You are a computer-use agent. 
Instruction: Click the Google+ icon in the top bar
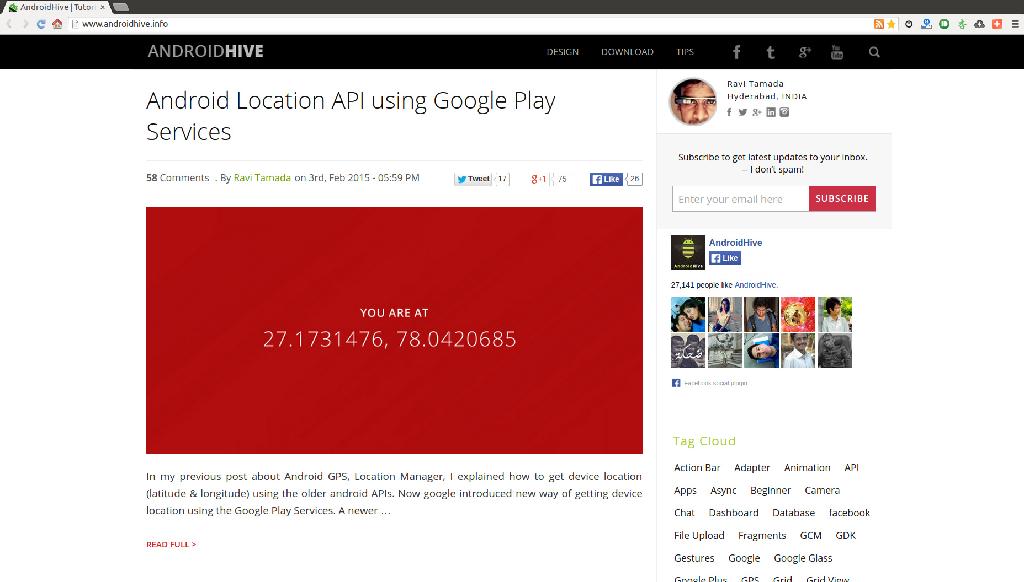(x=803, y=51)
